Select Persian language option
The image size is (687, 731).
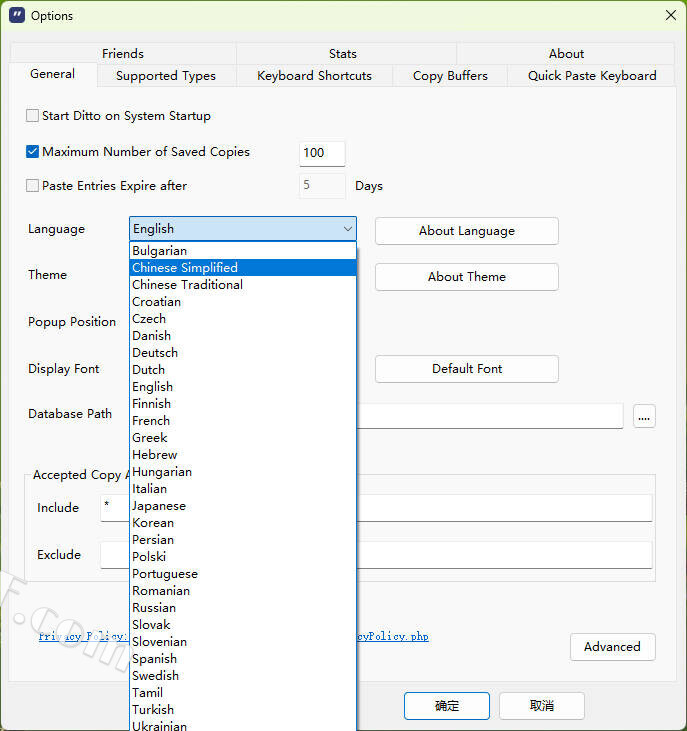coord(243,540)
